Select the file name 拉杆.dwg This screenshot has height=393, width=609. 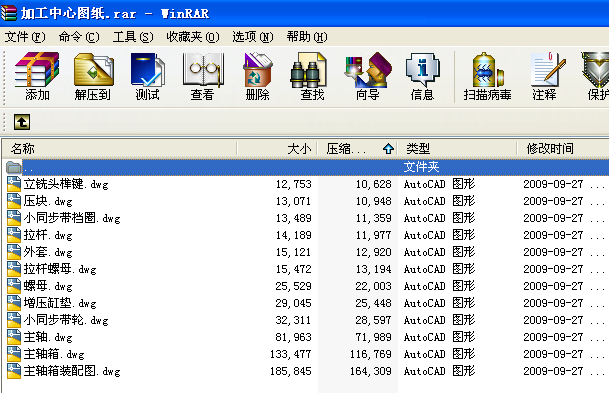(48, 235)
